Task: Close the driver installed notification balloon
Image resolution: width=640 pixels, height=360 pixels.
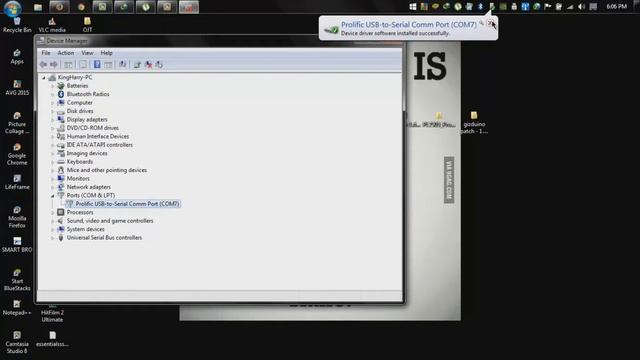Action: point(490,23)
